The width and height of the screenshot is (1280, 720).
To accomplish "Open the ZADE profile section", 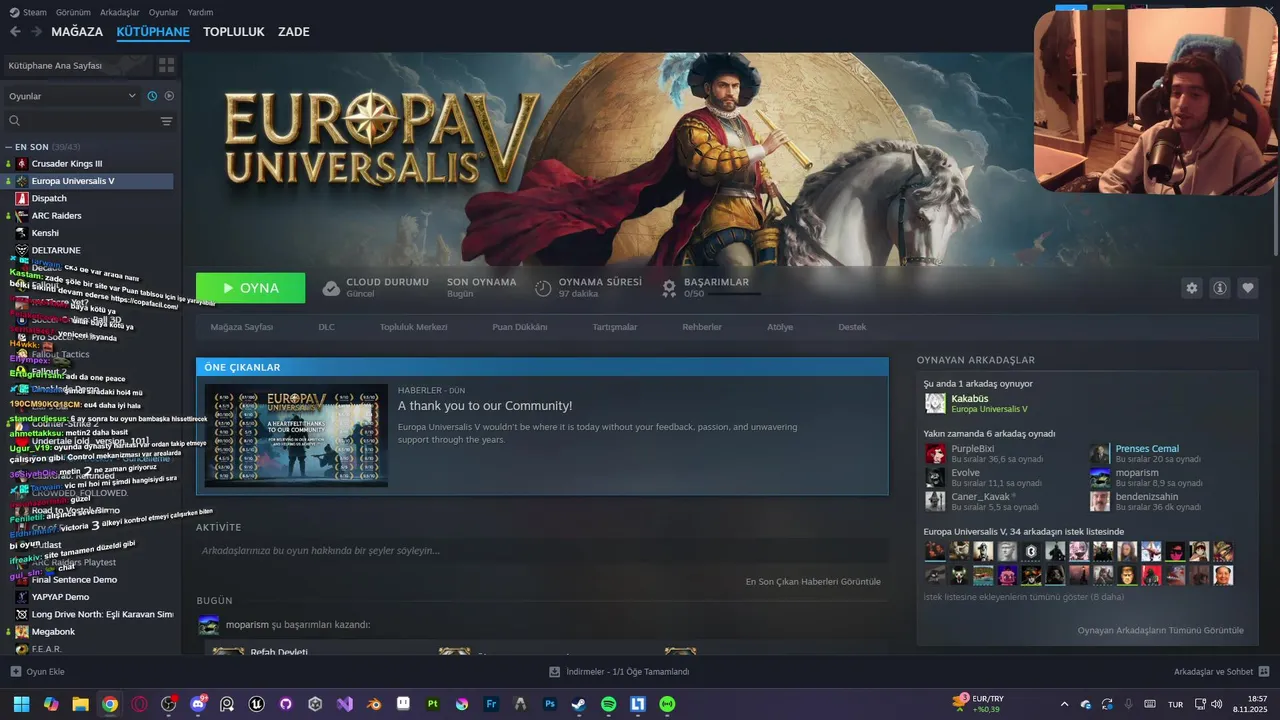I will tap(294, 32).
